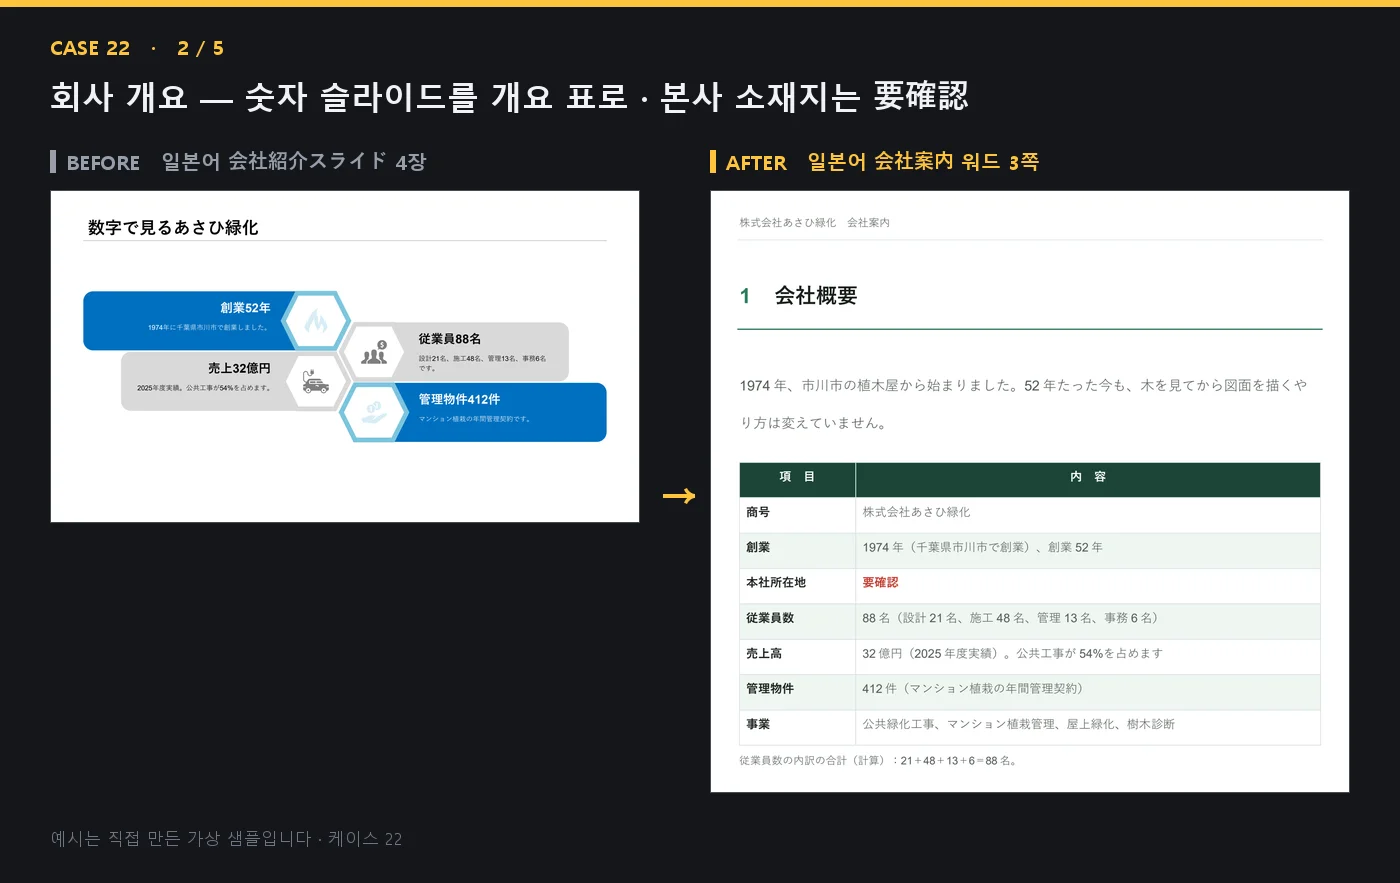This screenshot has height=883, width=1400.
Task: Click the vehicle icon beside 売上32億円
Action: click(x=315, y=381)
